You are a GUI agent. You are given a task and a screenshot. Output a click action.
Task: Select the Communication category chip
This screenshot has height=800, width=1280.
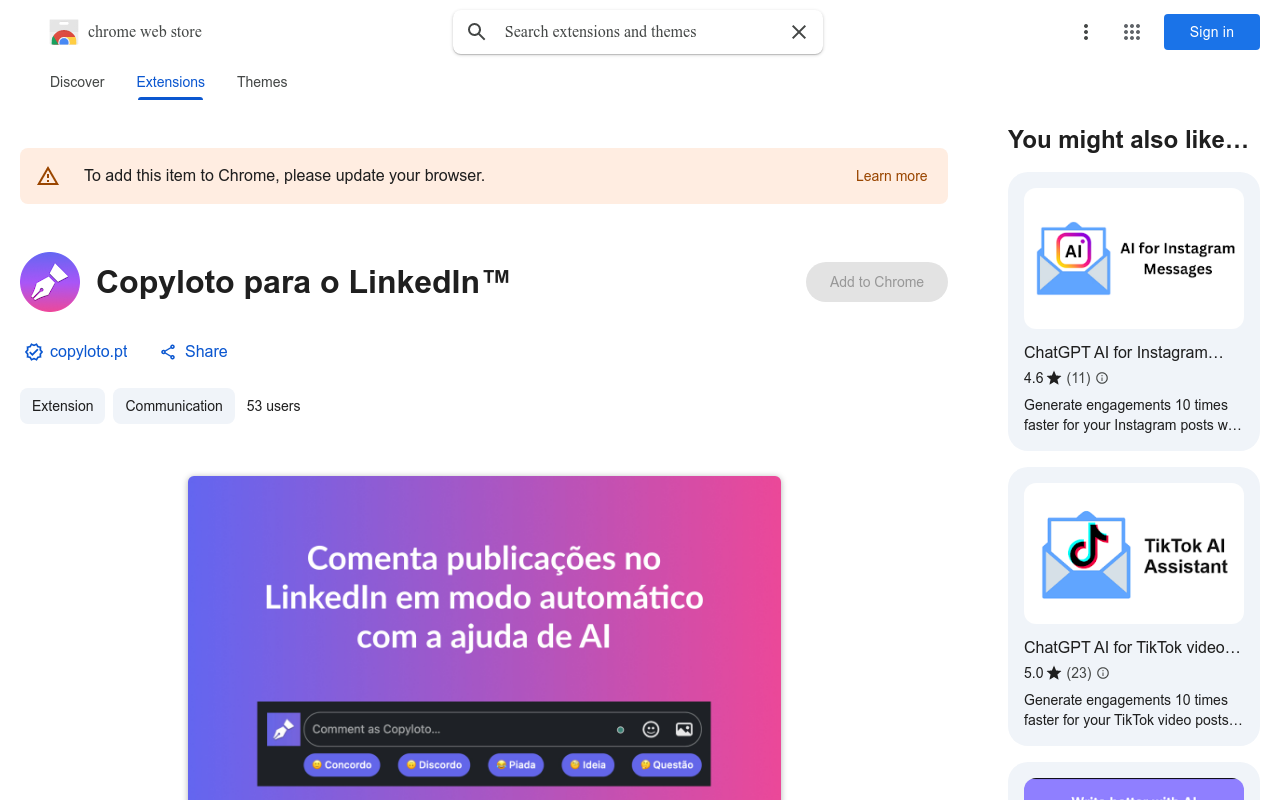click(x=174, y=406)
